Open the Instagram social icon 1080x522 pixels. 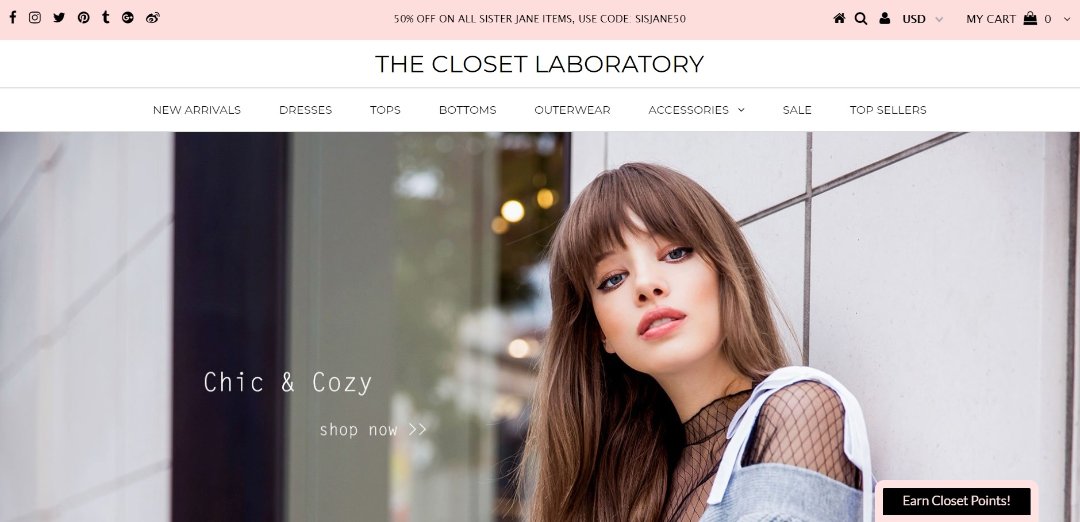35,18
